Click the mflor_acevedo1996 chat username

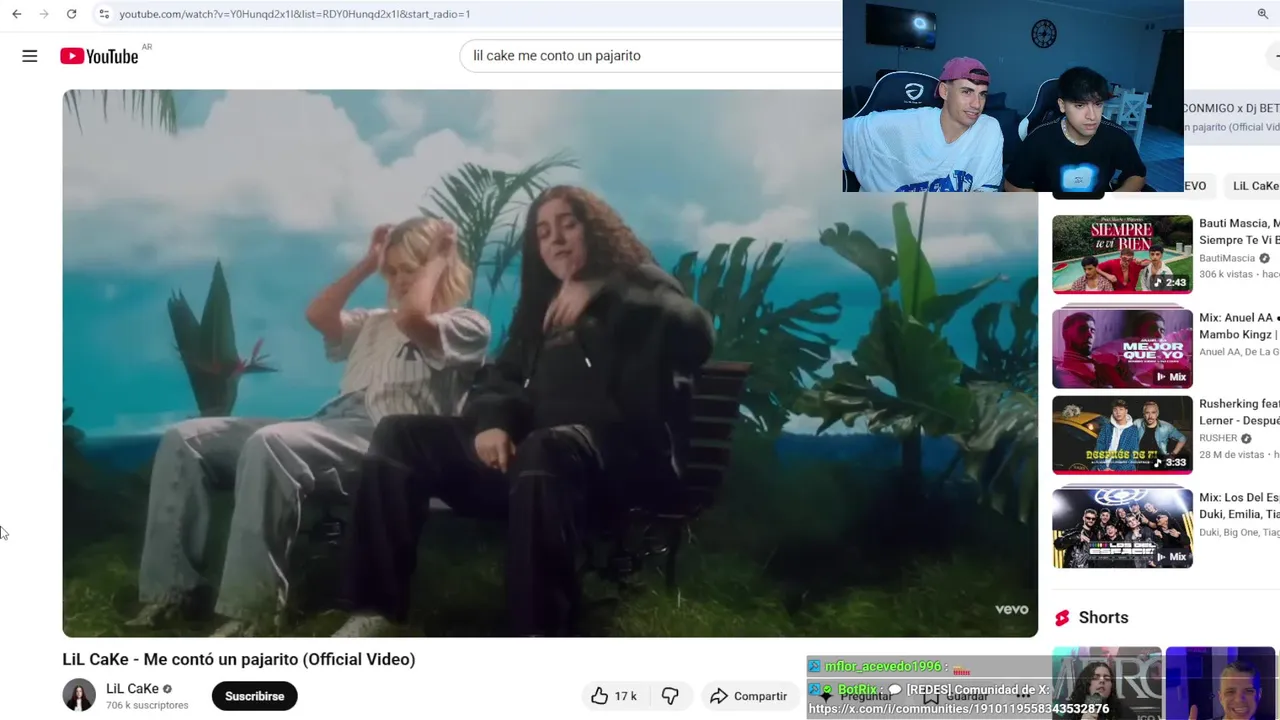[x=882, y=667]
